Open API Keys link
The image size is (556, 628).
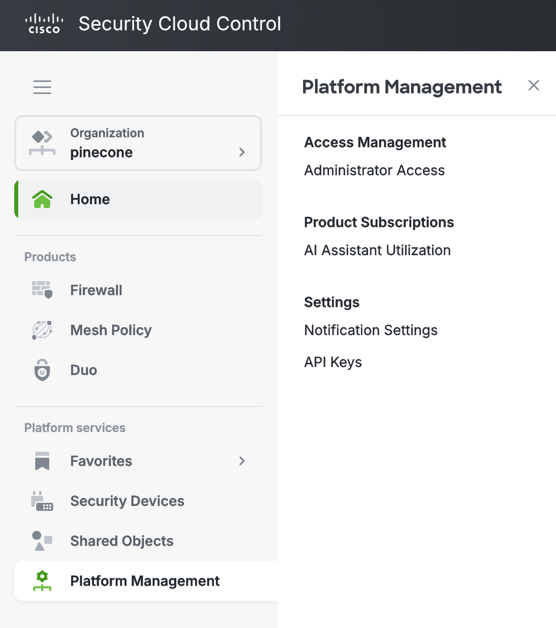333,362
